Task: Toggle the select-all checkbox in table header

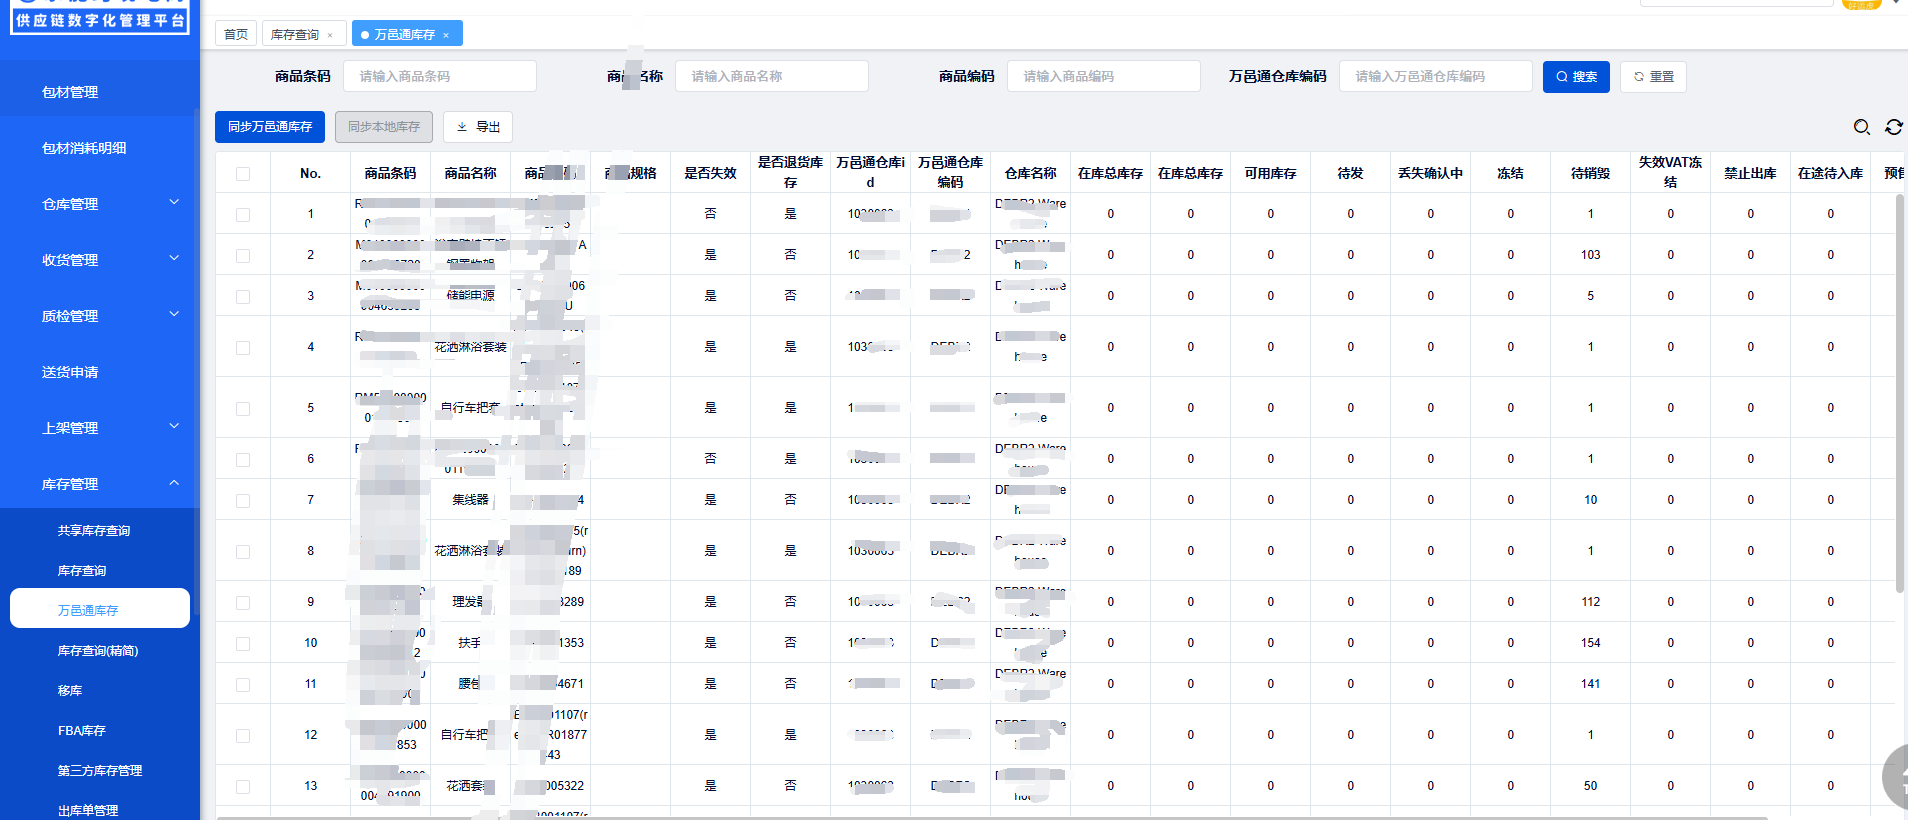Action: [243, 174]
